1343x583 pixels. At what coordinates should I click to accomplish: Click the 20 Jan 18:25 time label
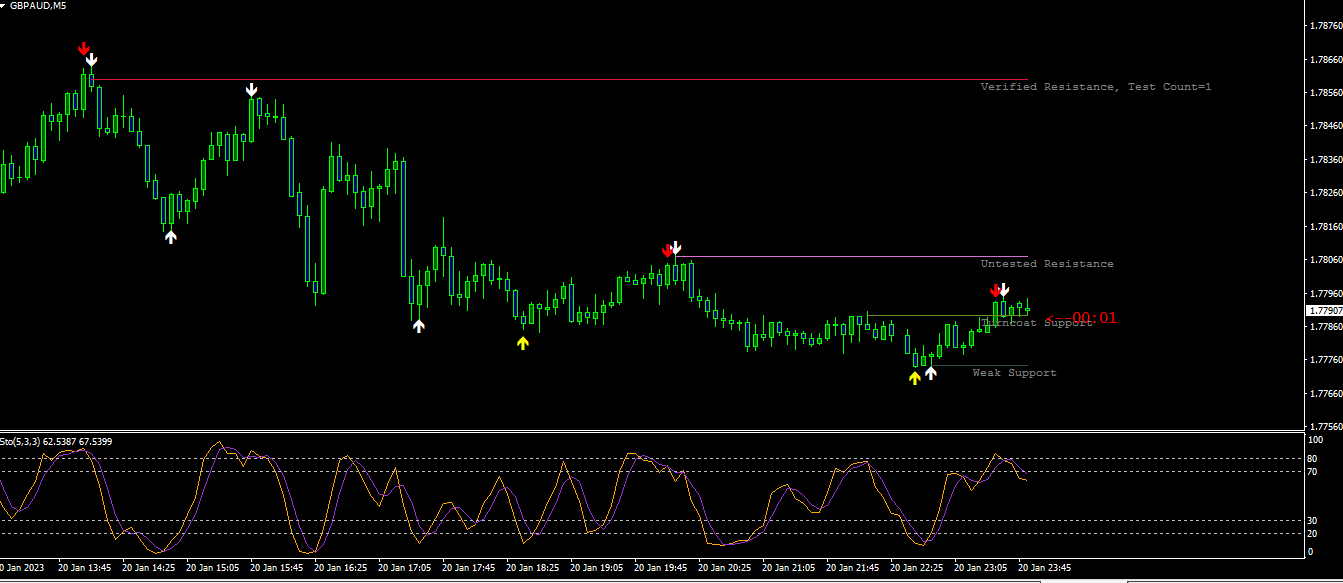point(532,567)
